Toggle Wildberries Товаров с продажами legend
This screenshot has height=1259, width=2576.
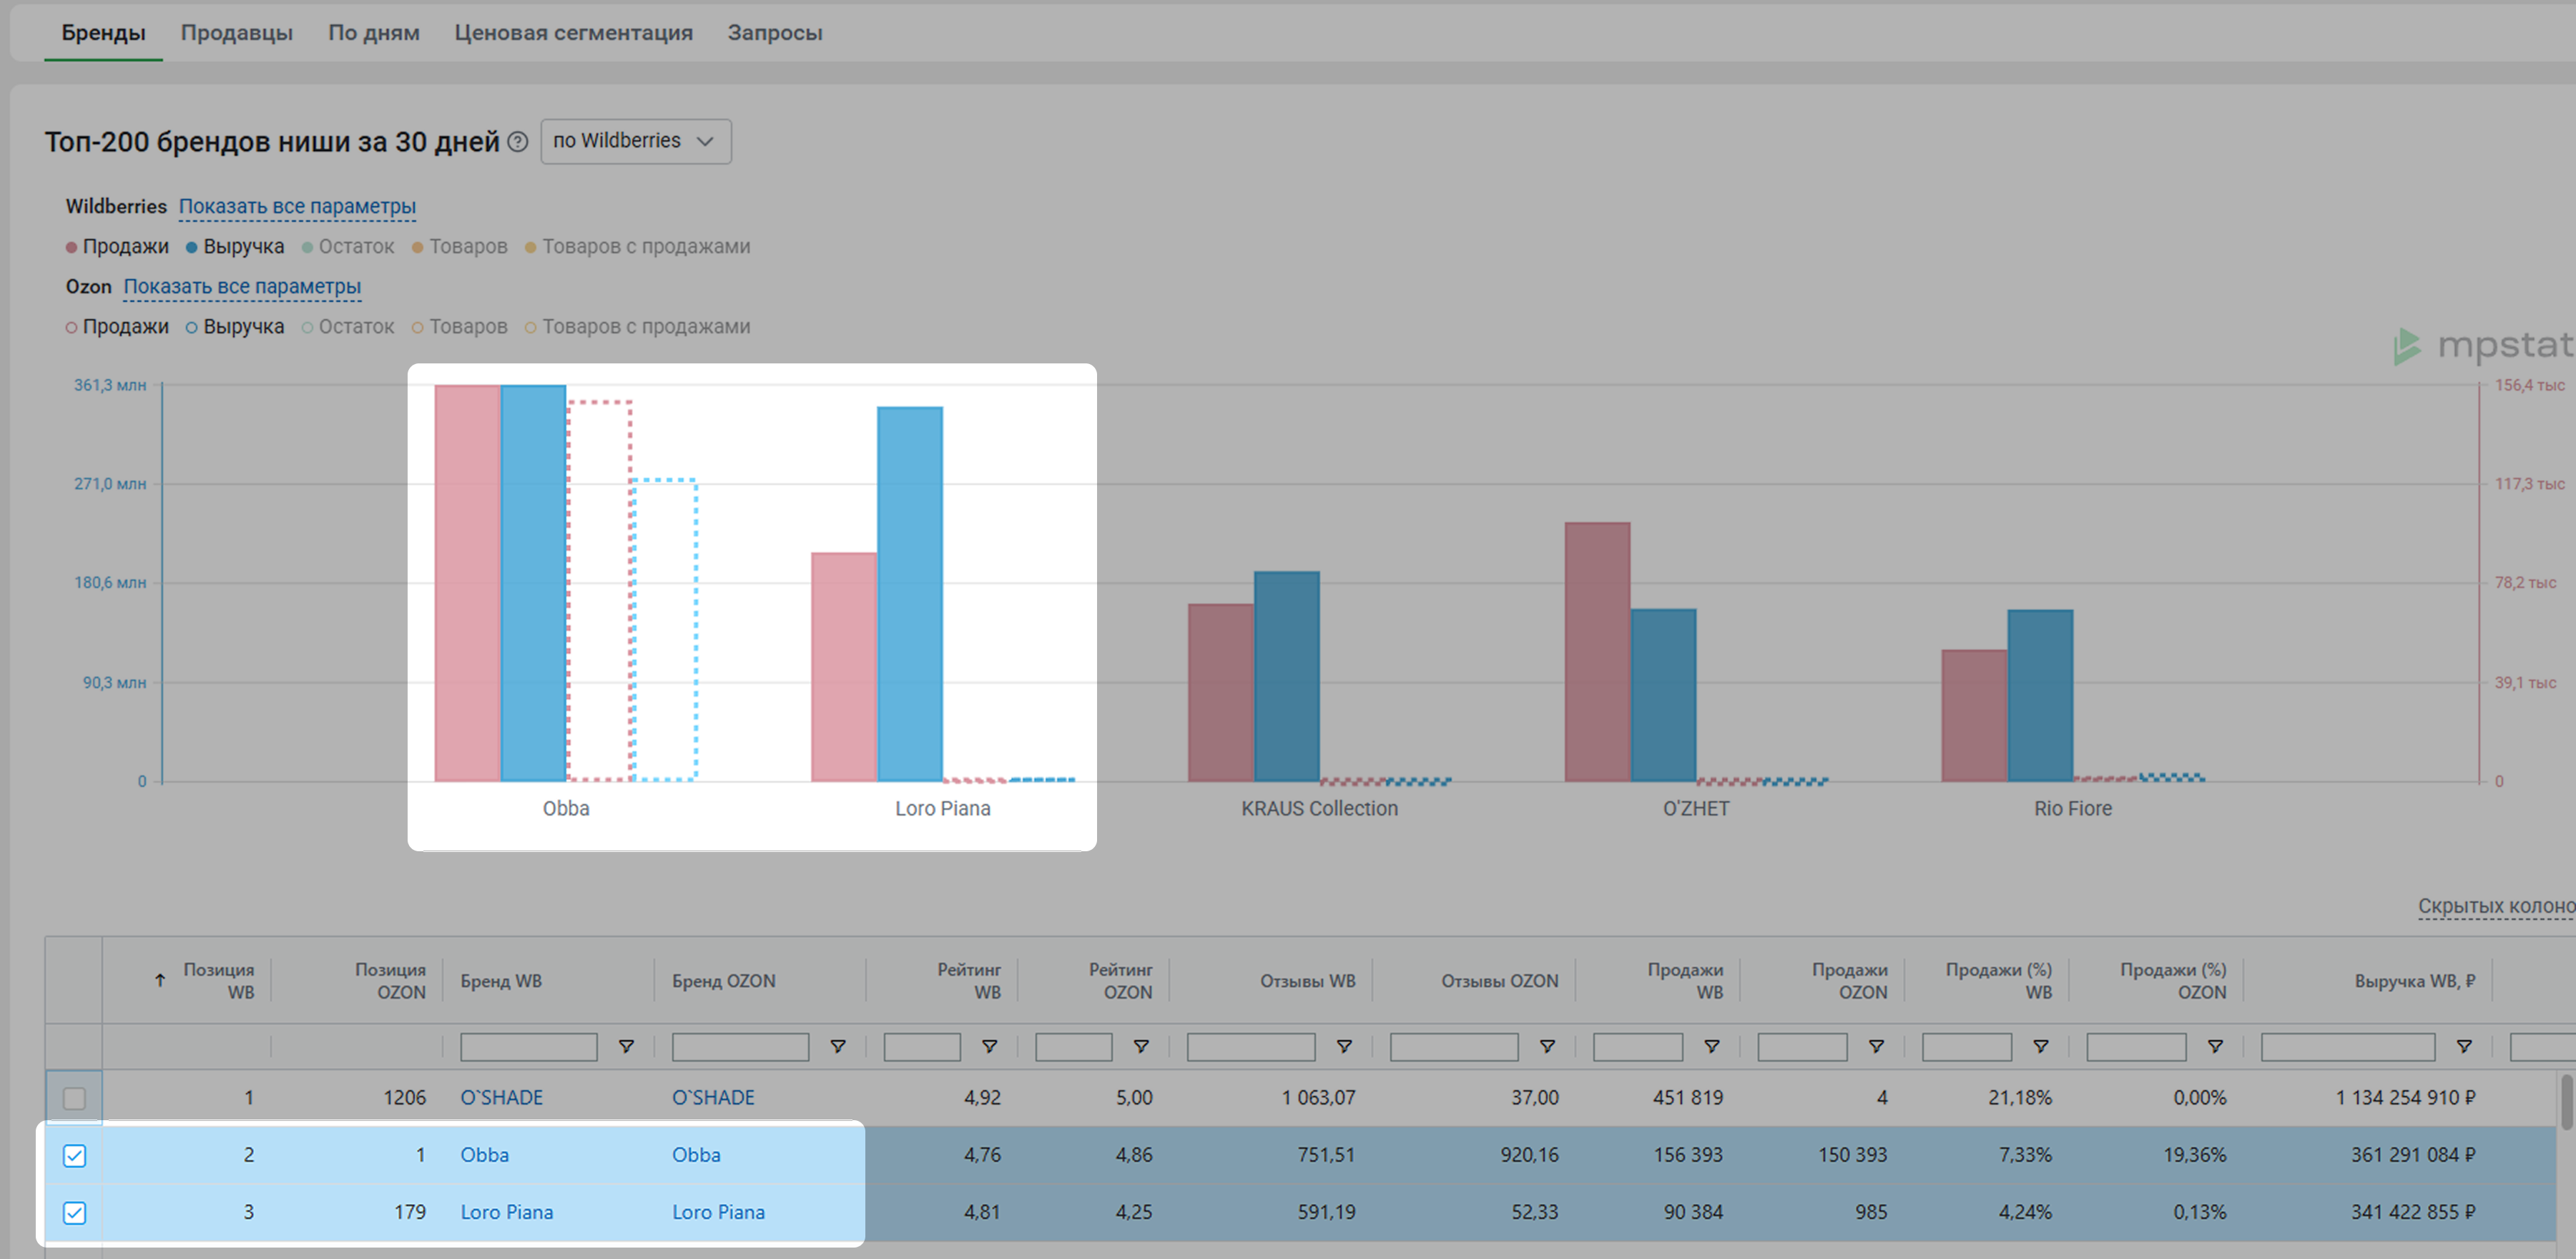[637, 246]
